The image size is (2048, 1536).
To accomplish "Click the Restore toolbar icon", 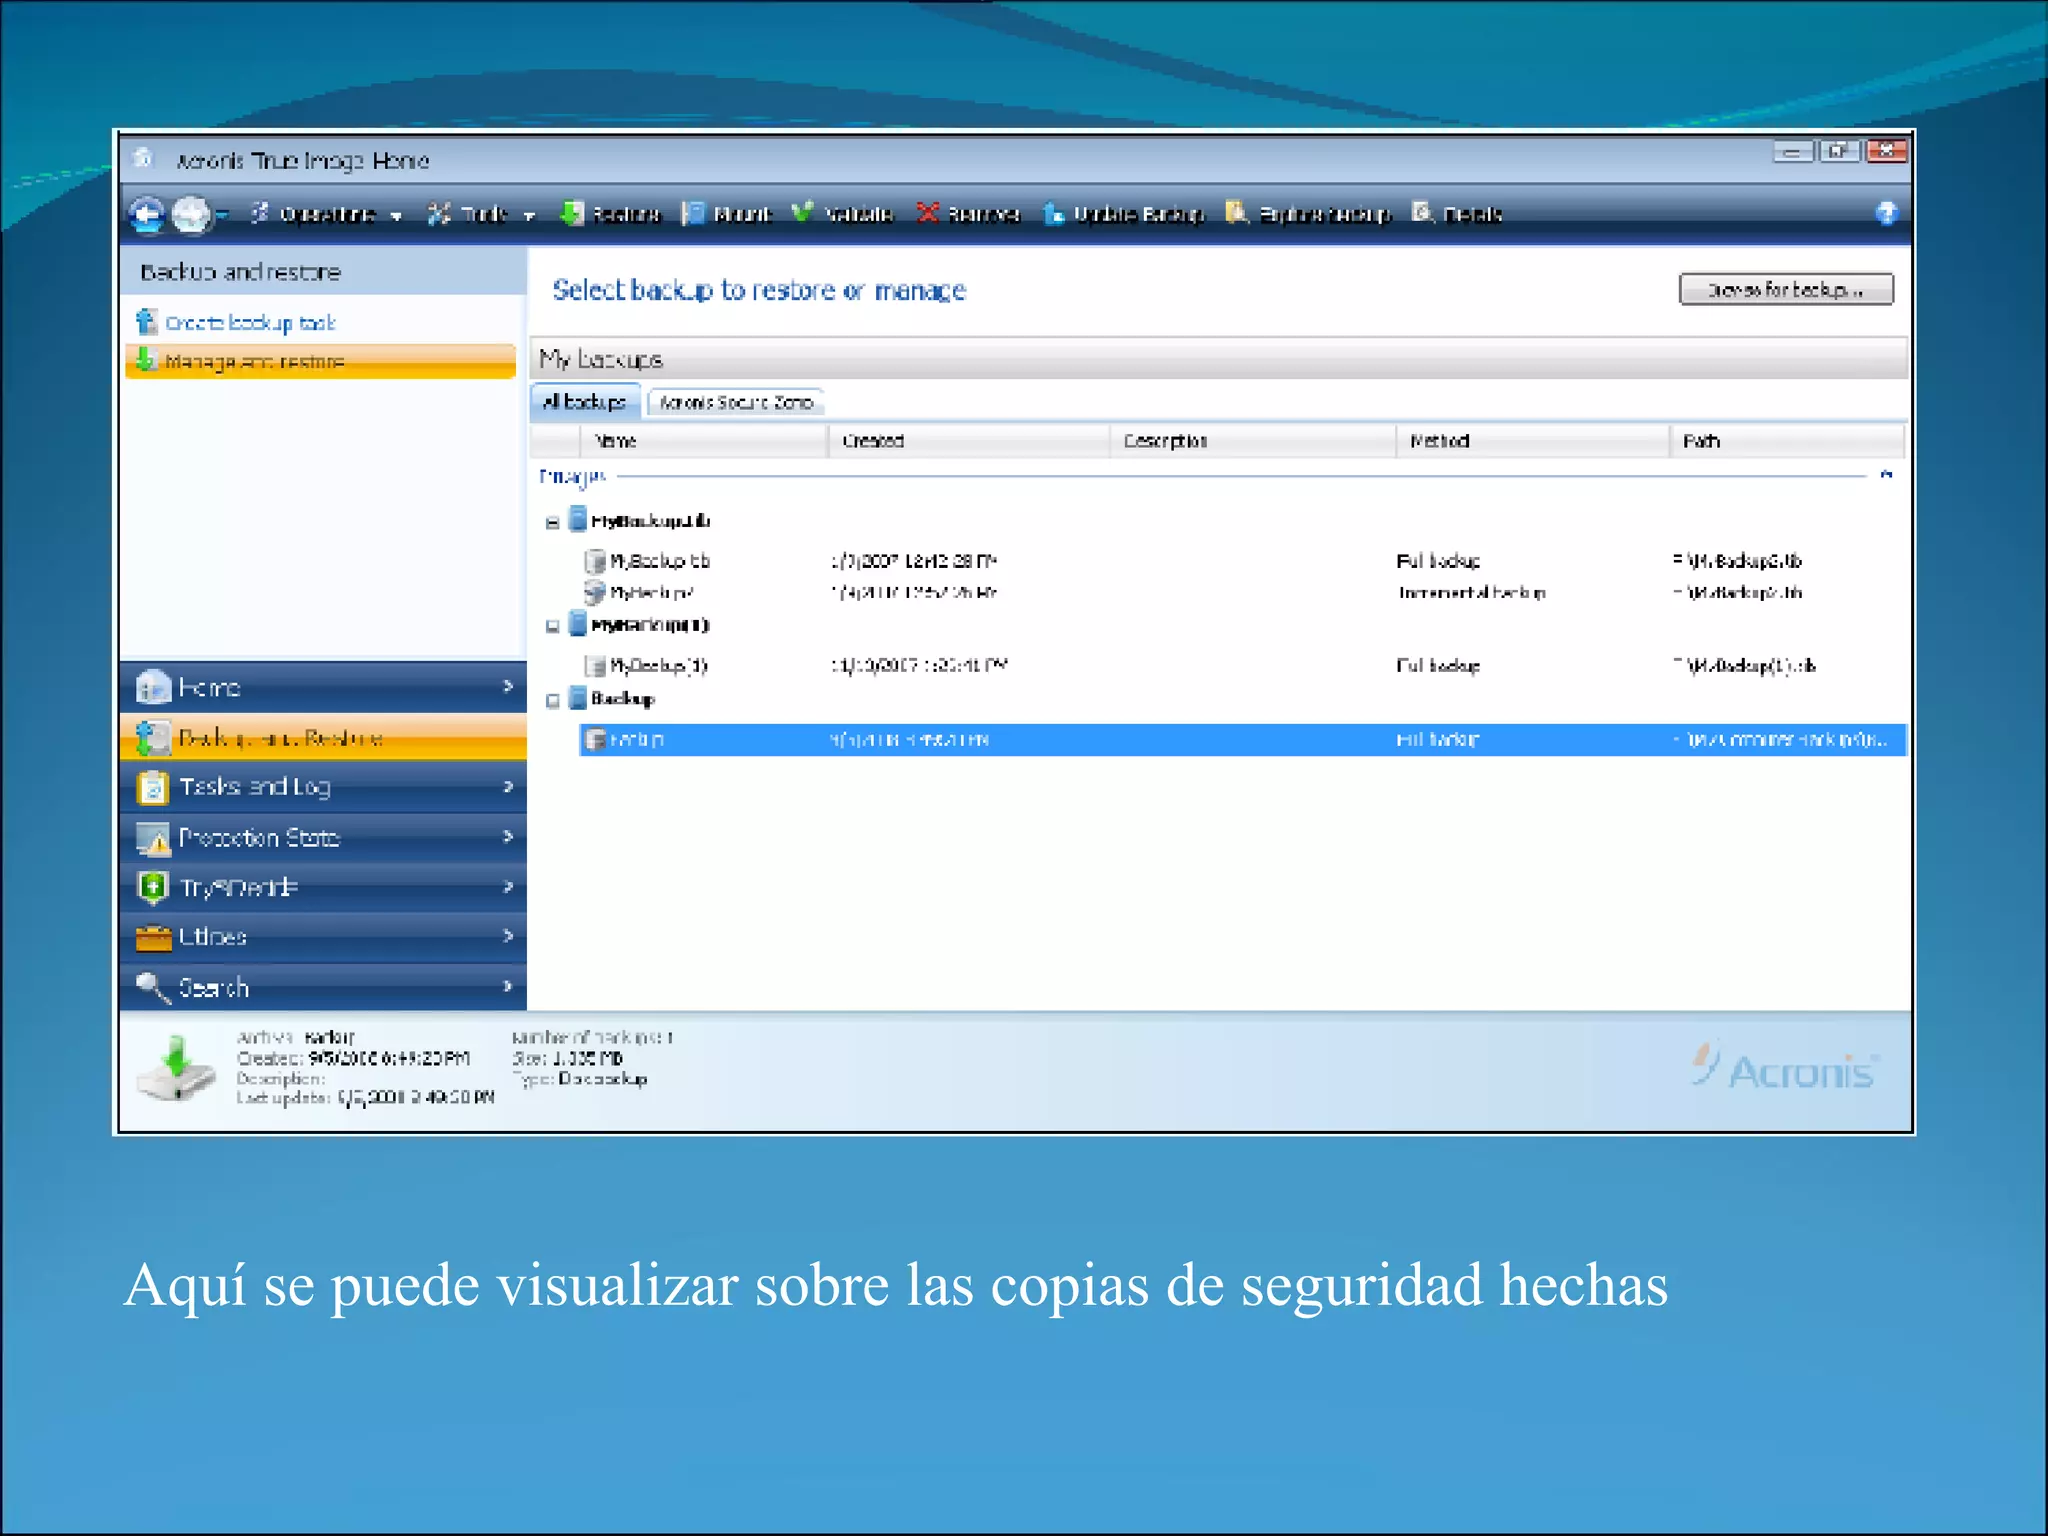I will click(570, 214).
